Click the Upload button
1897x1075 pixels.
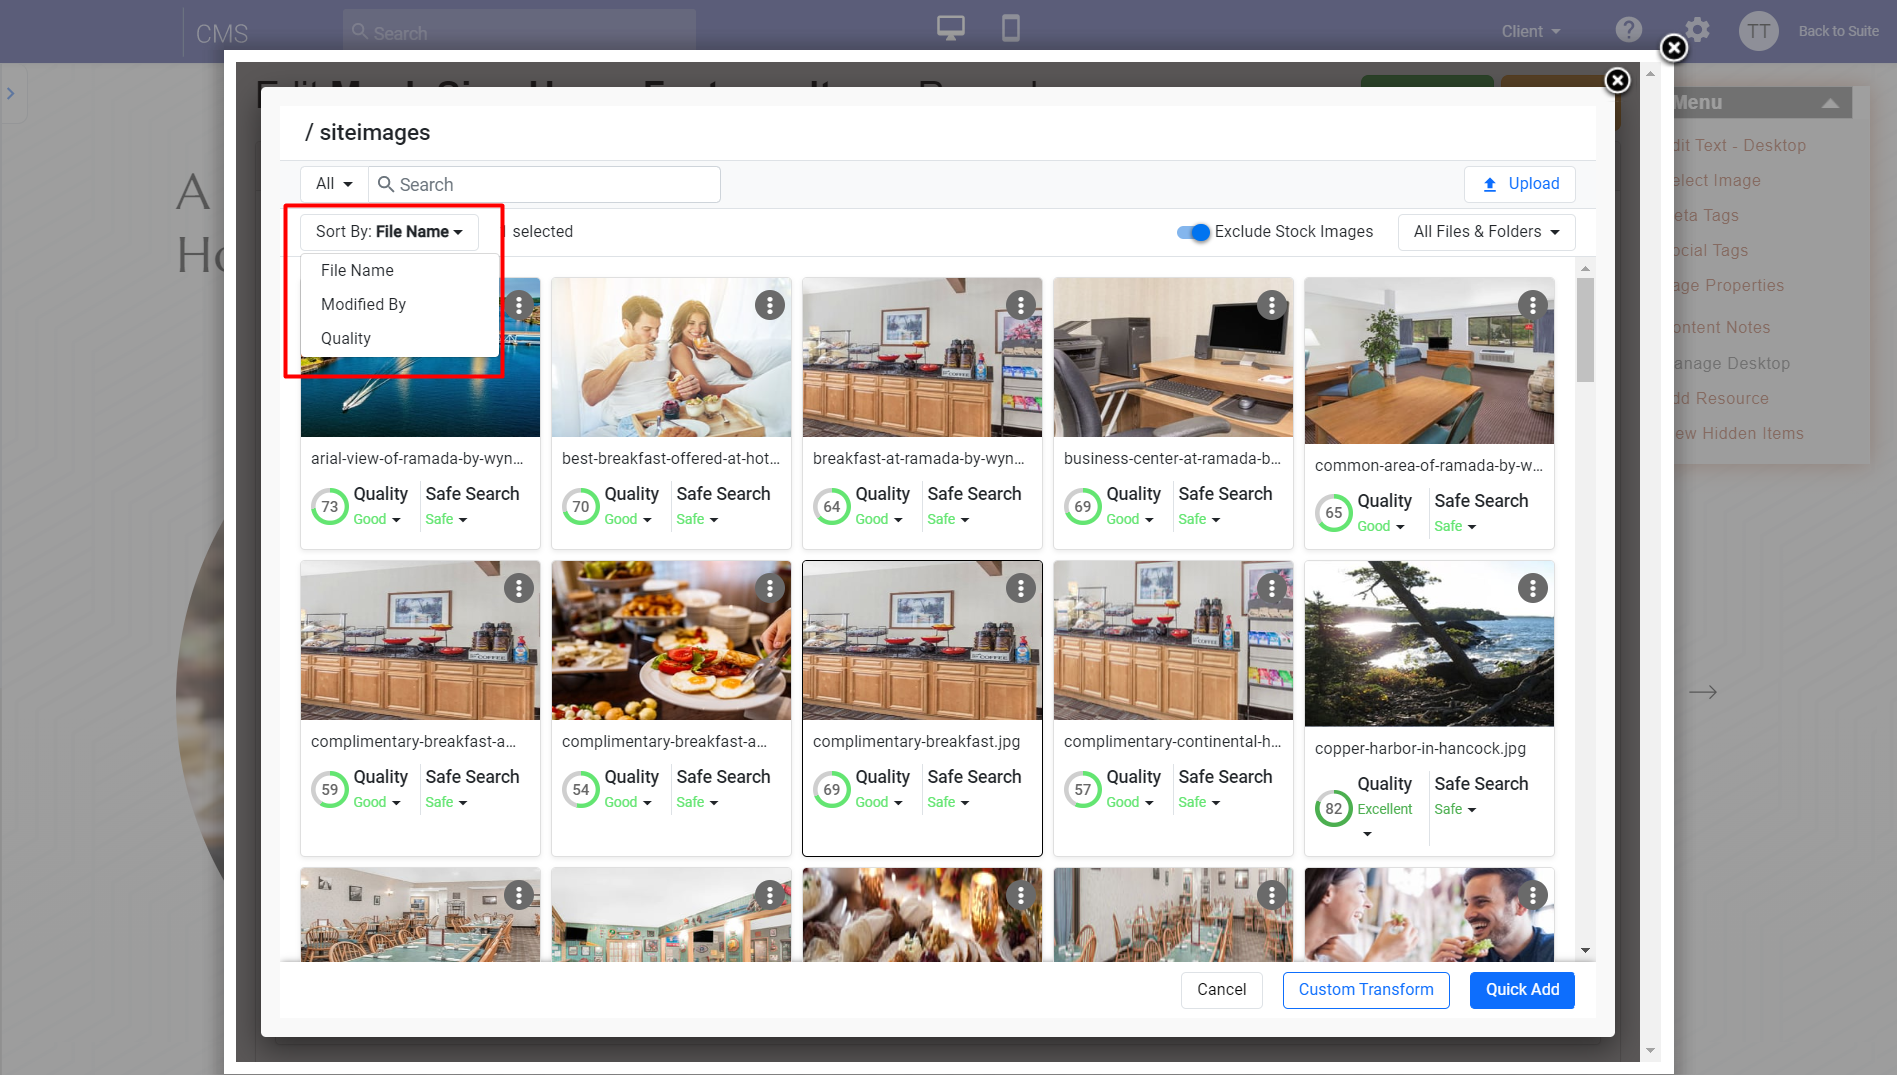pyautogui.click(x=1520, y=184)
